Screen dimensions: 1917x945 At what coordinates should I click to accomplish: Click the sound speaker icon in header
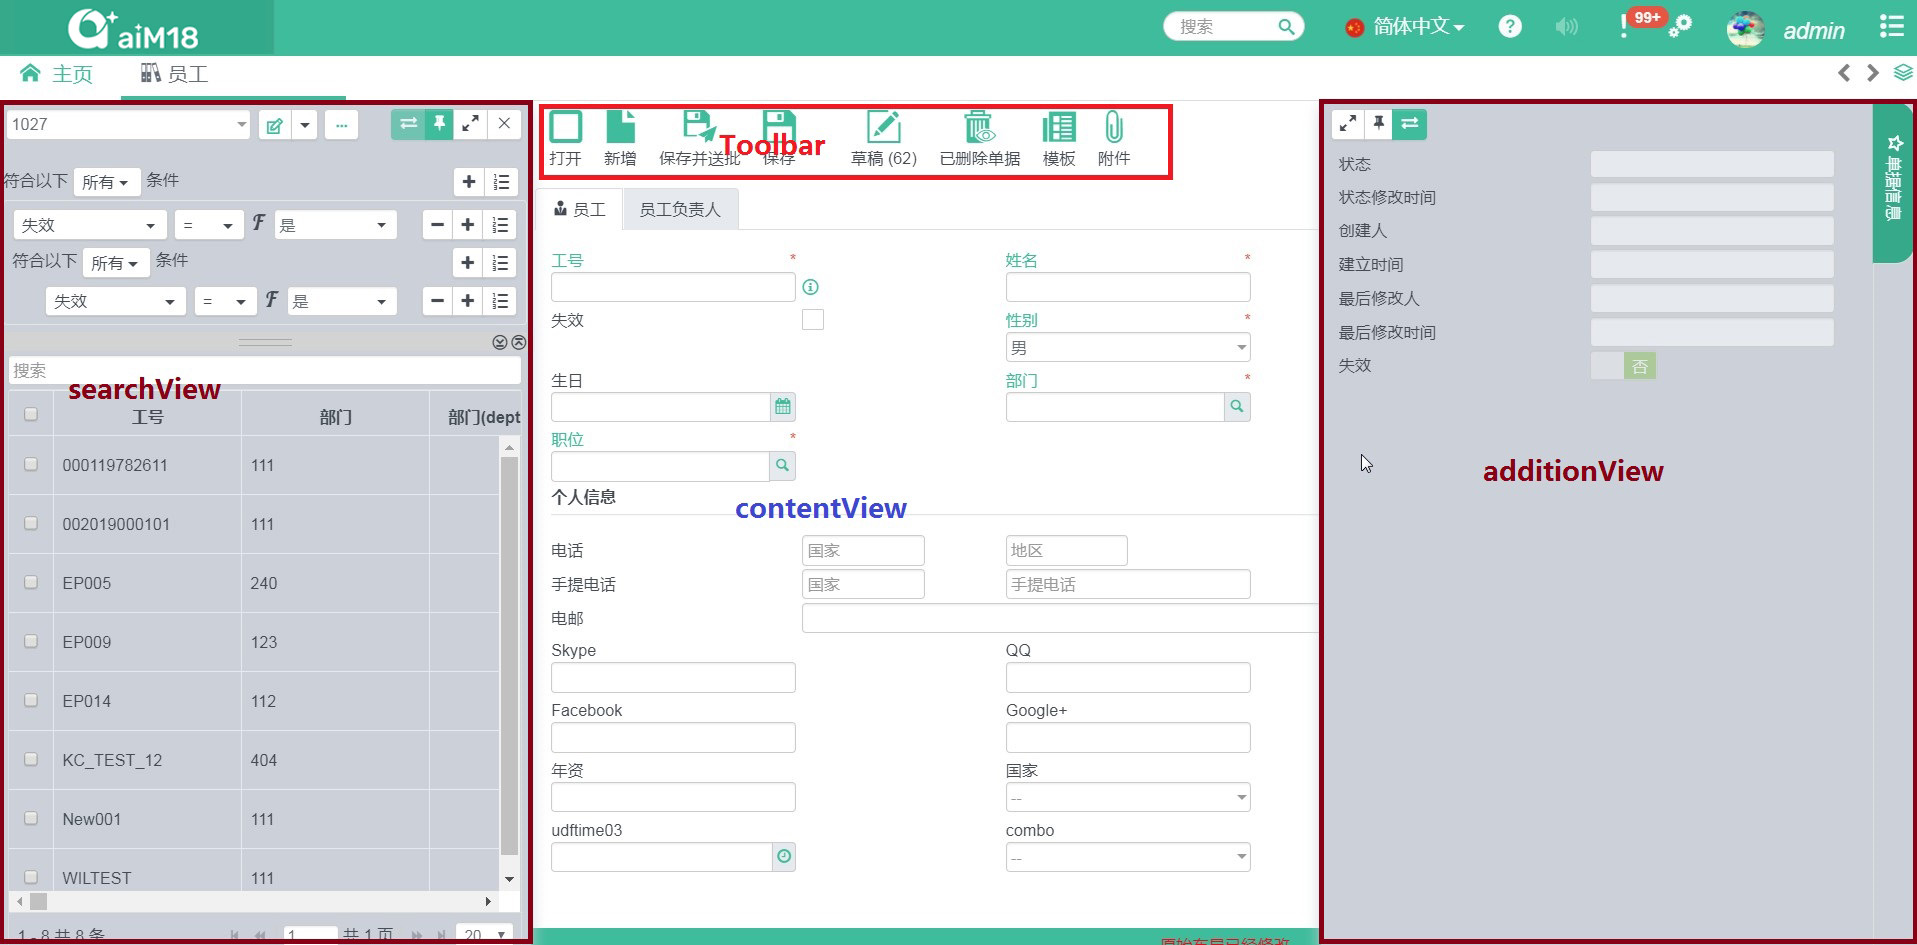[x=1566, y=27]
